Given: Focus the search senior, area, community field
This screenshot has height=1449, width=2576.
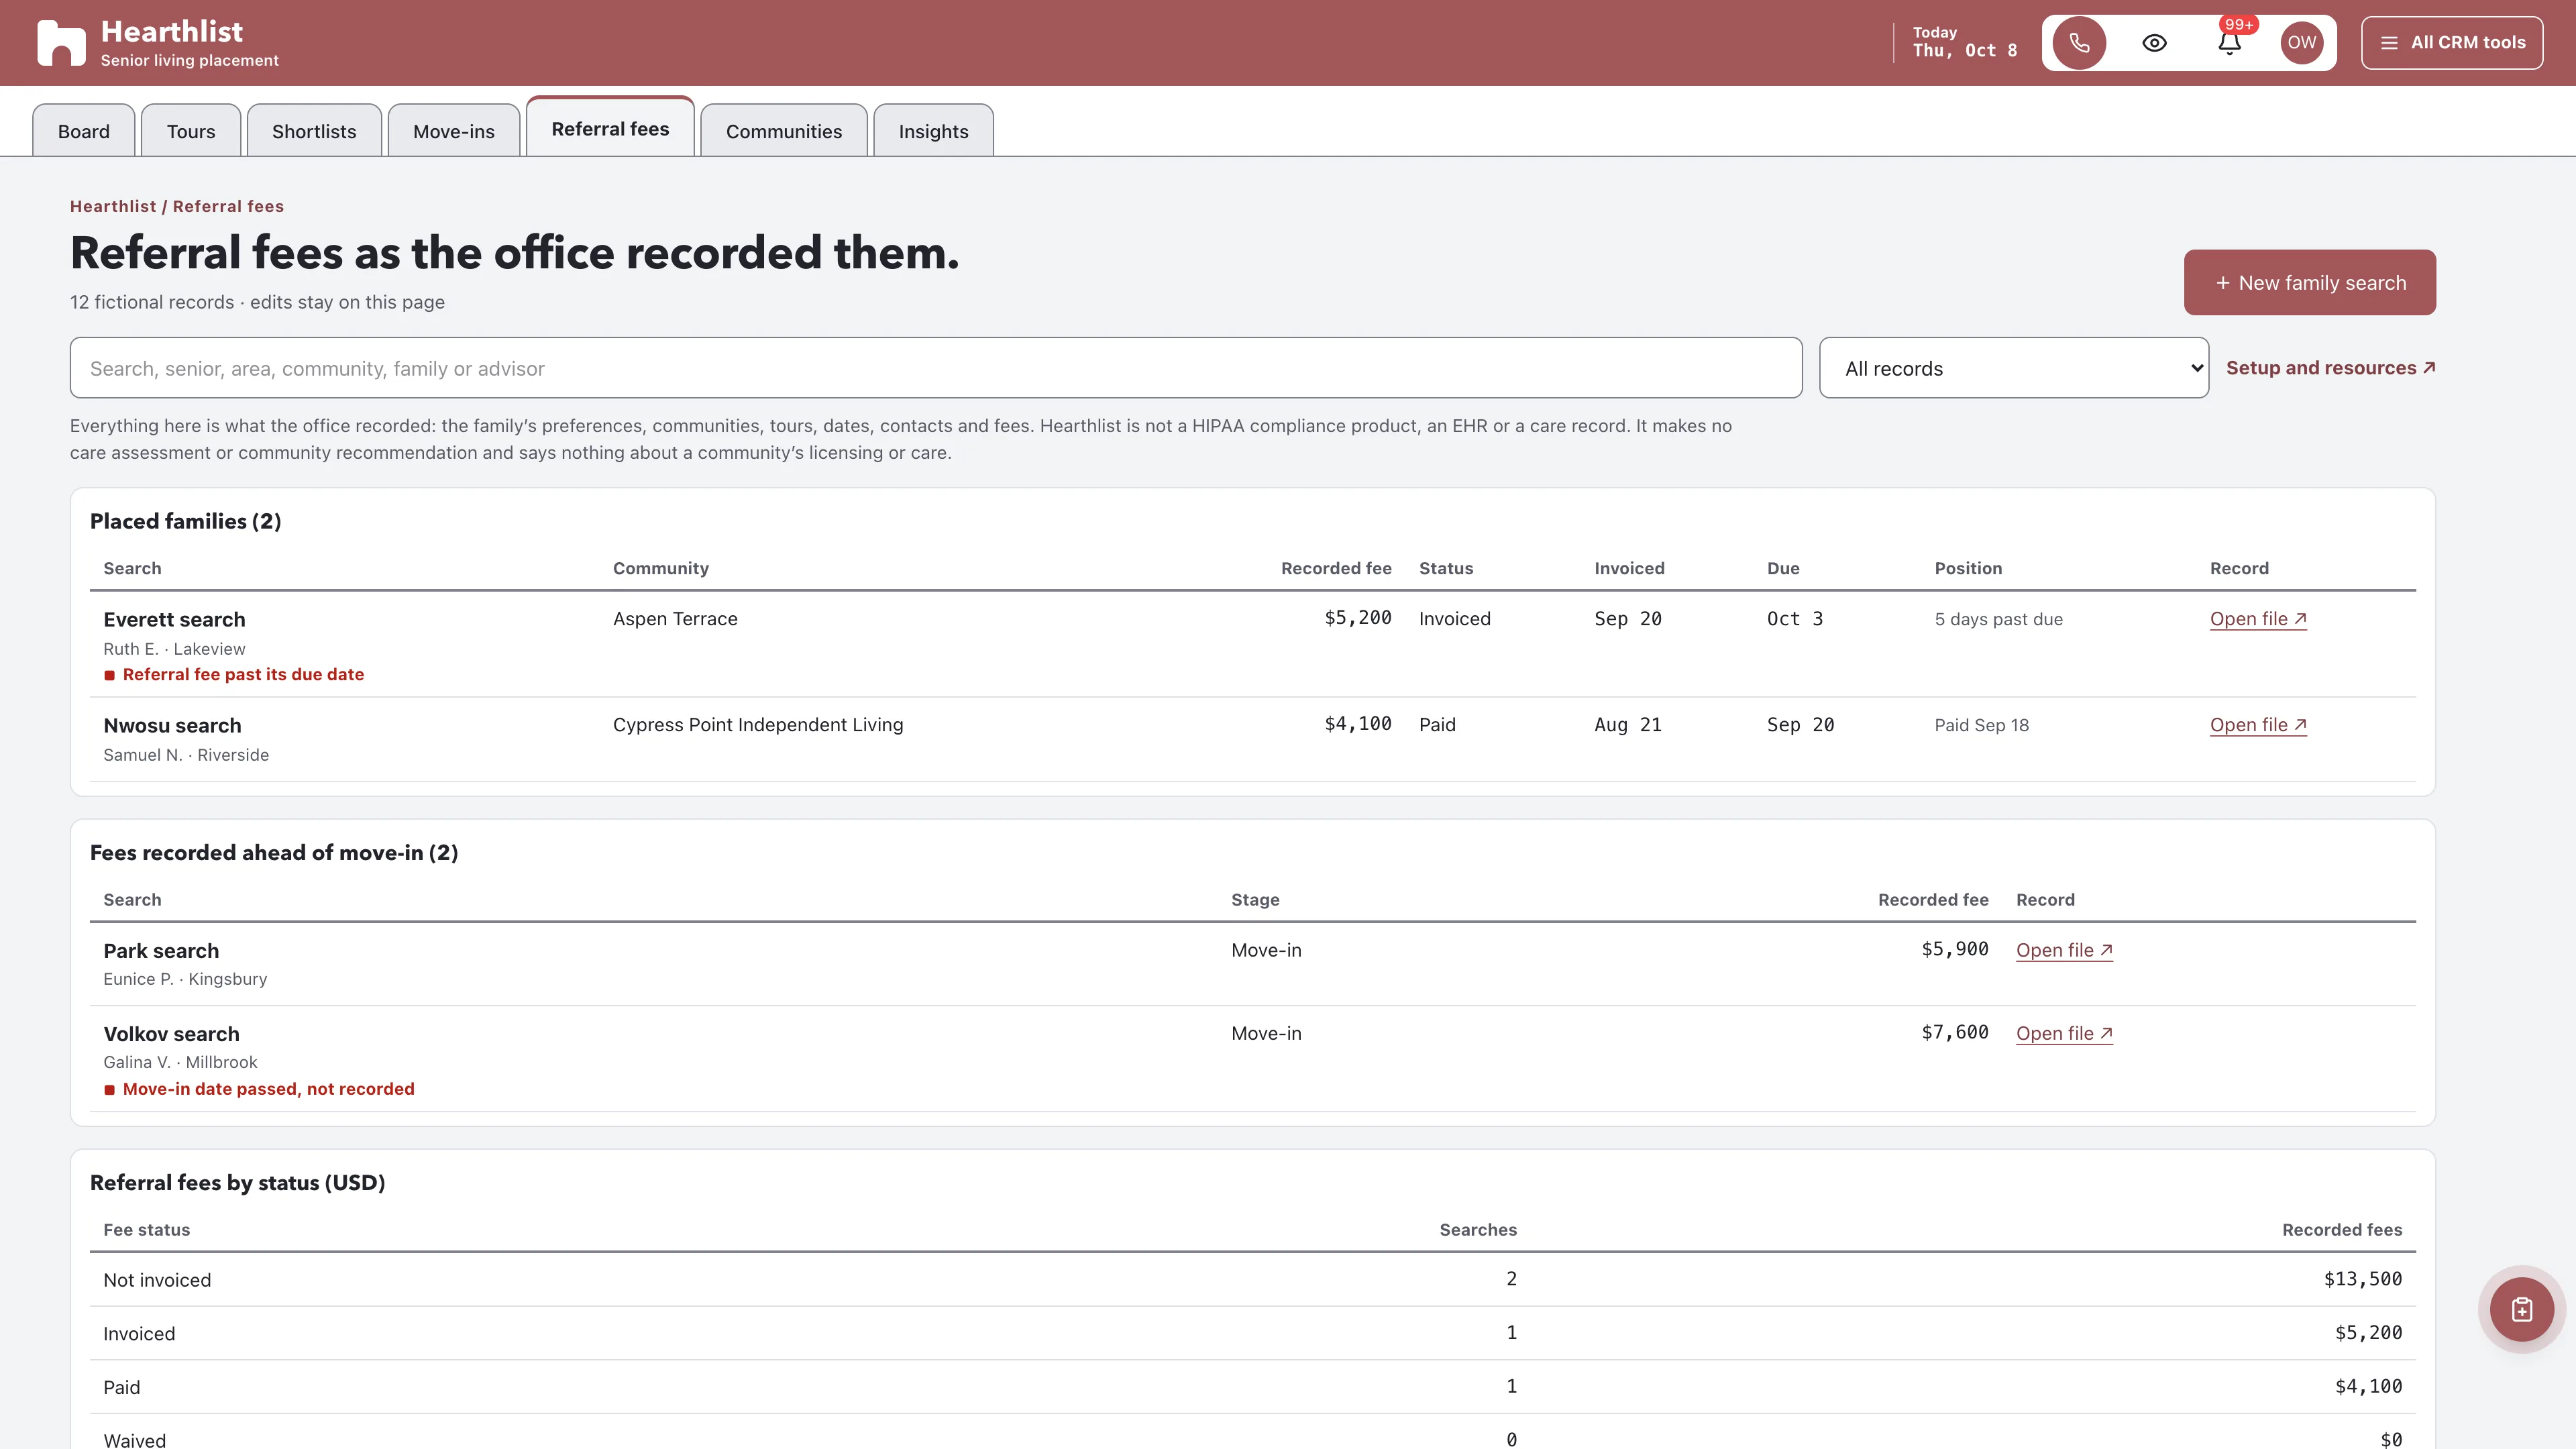Looking at the screenshot, I should (936, 368).
